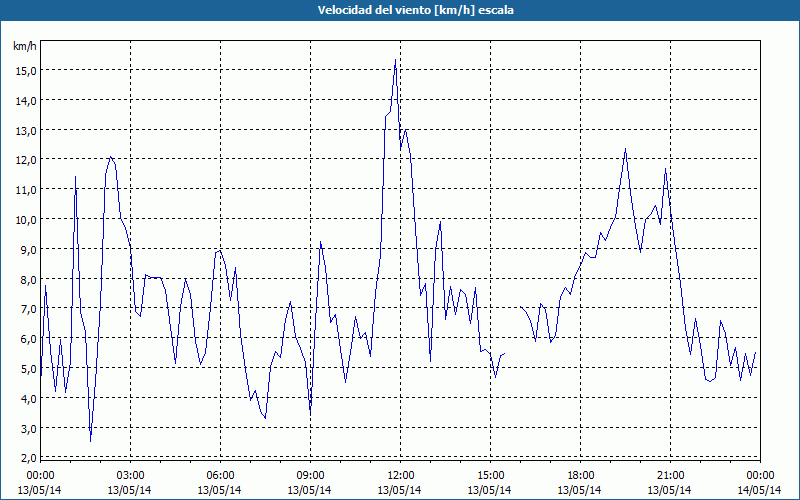The height and width of the screenshot is (500, 800).
Task: Click the "12:00" x-axis time label
Action: click(x=400, y=476)
